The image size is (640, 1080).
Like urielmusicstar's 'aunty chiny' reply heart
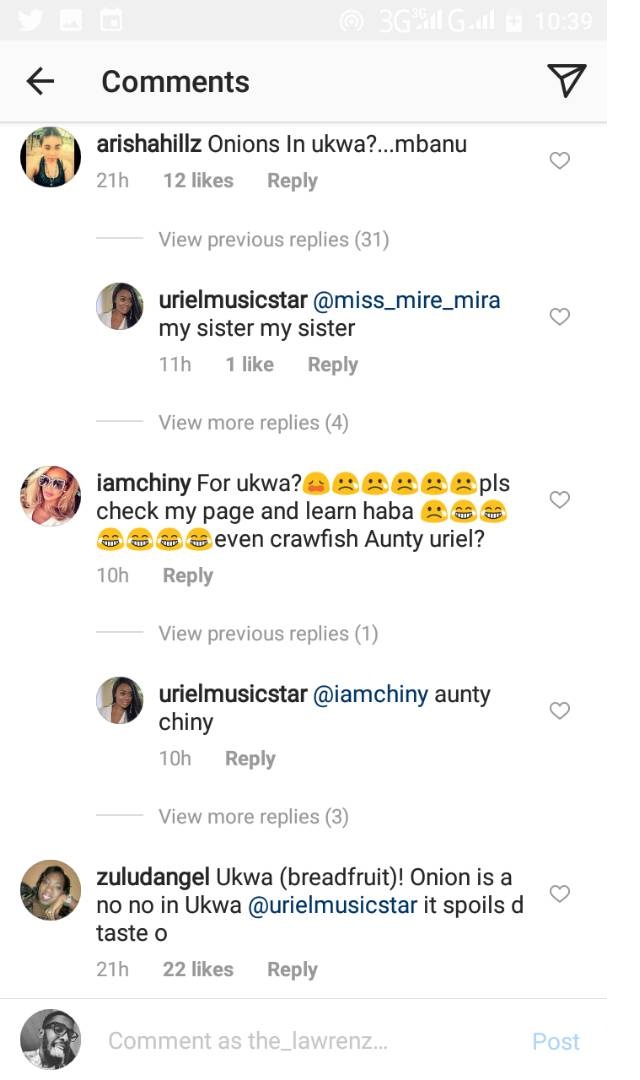[x=560, y=711]
